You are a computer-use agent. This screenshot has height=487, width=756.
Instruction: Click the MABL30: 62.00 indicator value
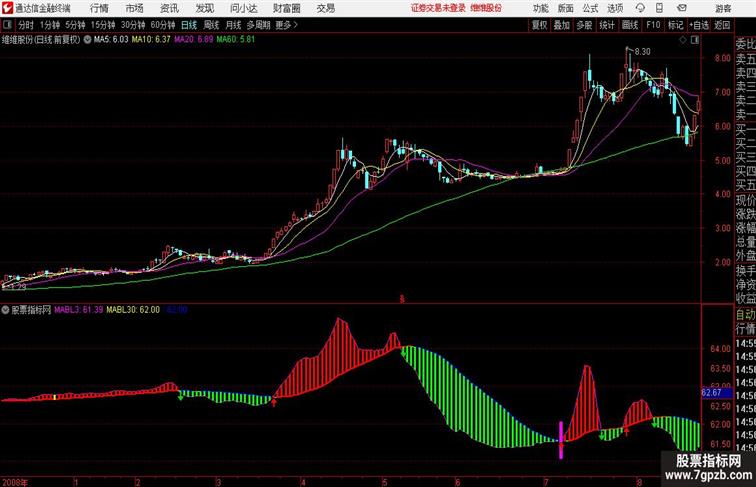click(x=133, y=310)
